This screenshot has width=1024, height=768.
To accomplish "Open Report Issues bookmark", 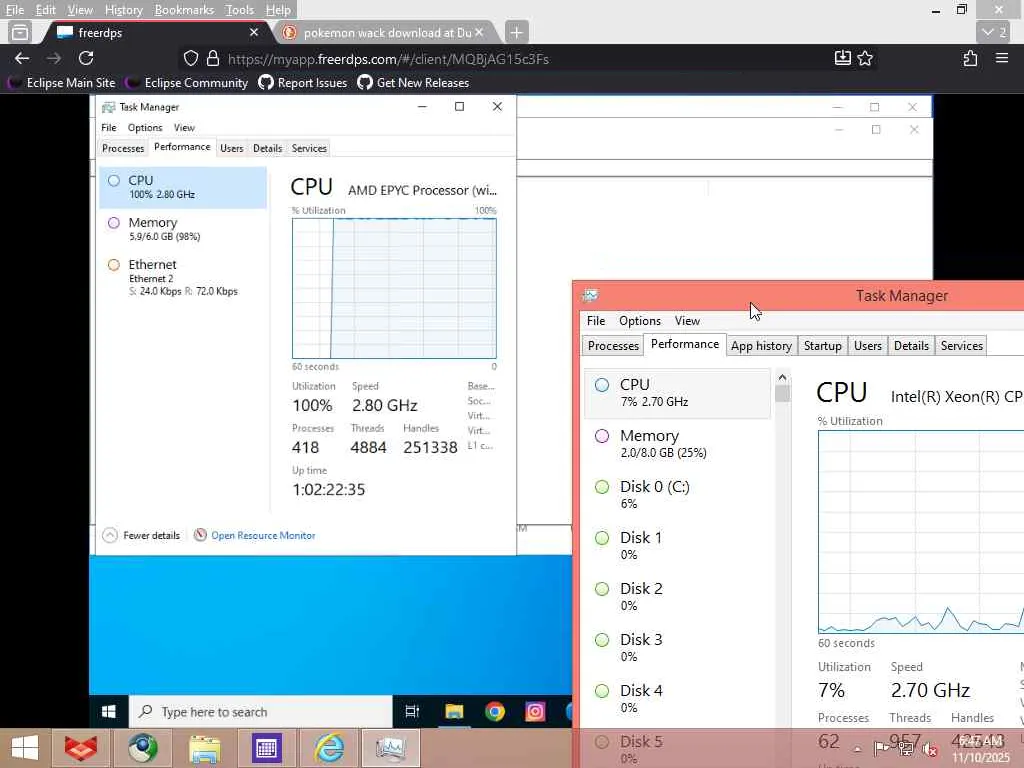I will click(x=302, y=83).
